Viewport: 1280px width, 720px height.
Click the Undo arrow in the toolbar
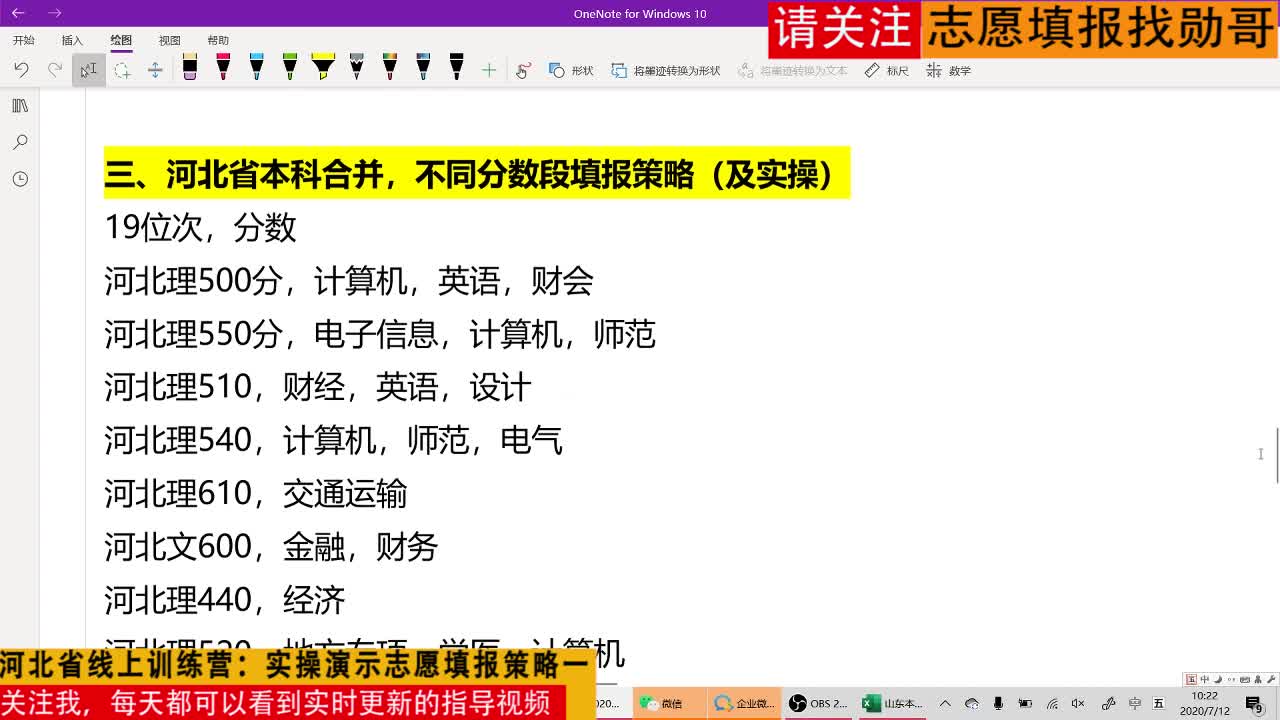(21, 70)
